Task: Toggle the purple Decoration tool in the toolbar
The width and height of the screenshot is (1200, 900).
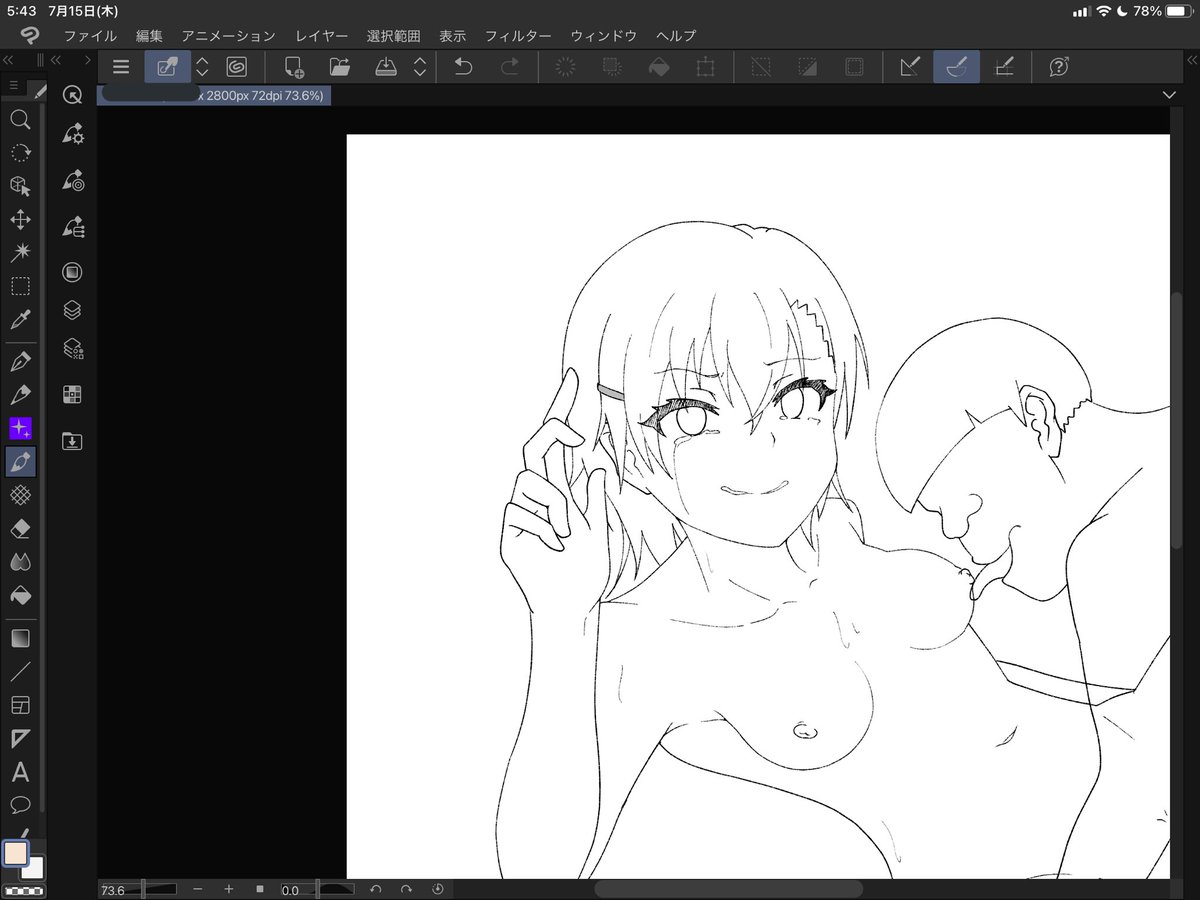Action: [20, 427]
